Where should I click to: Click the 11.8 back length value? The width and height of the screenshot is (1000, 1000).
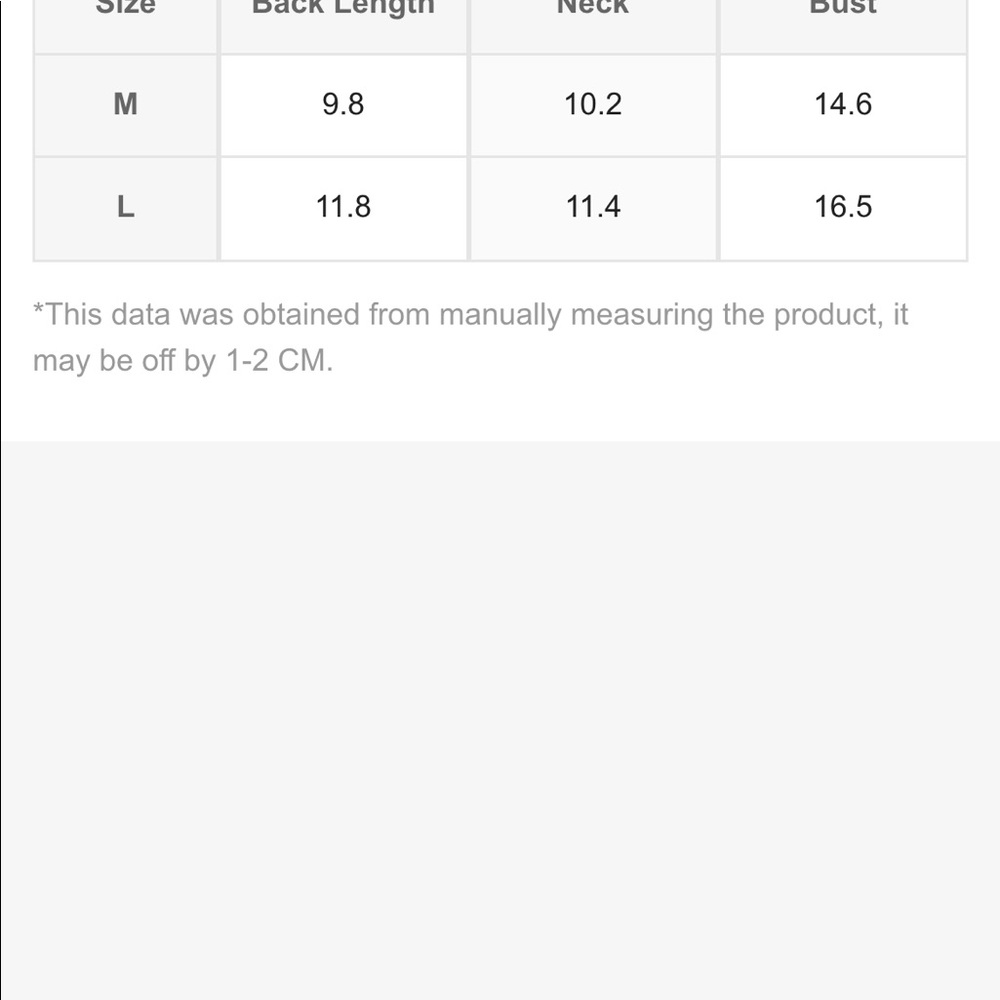tap(343, 207)
